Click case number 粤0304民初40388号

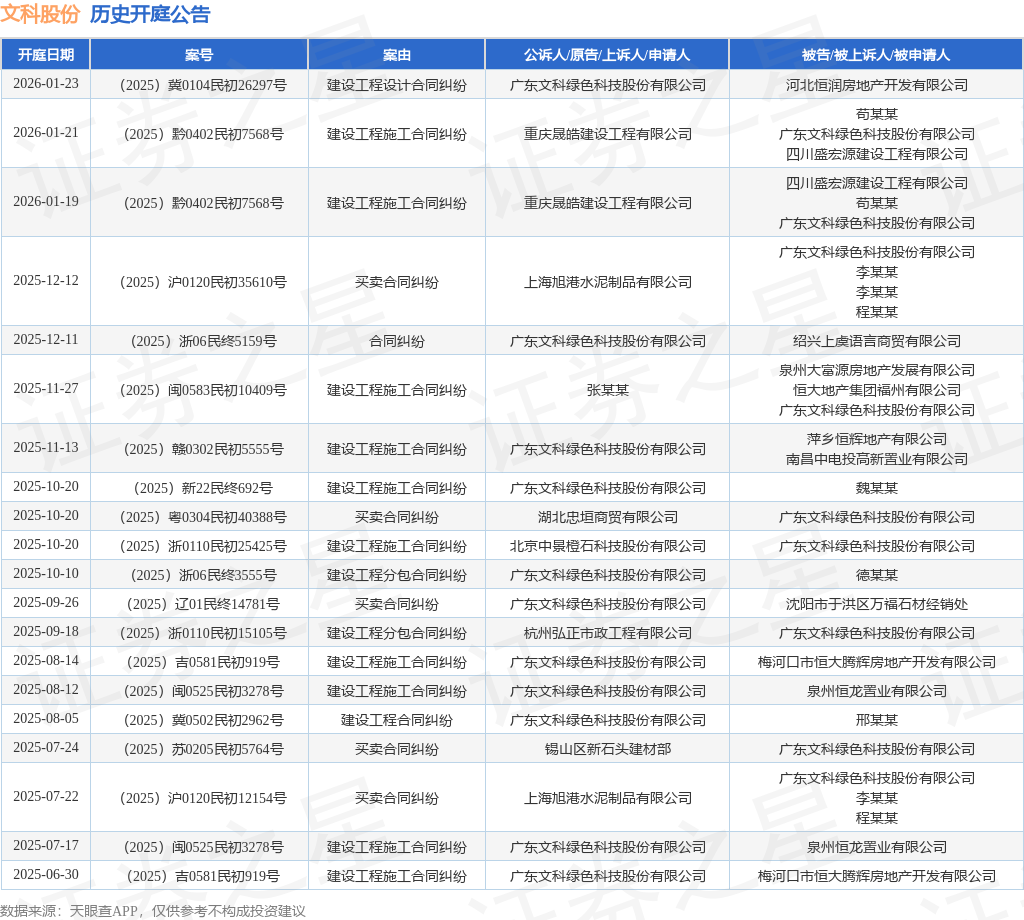tap(203, 517)
